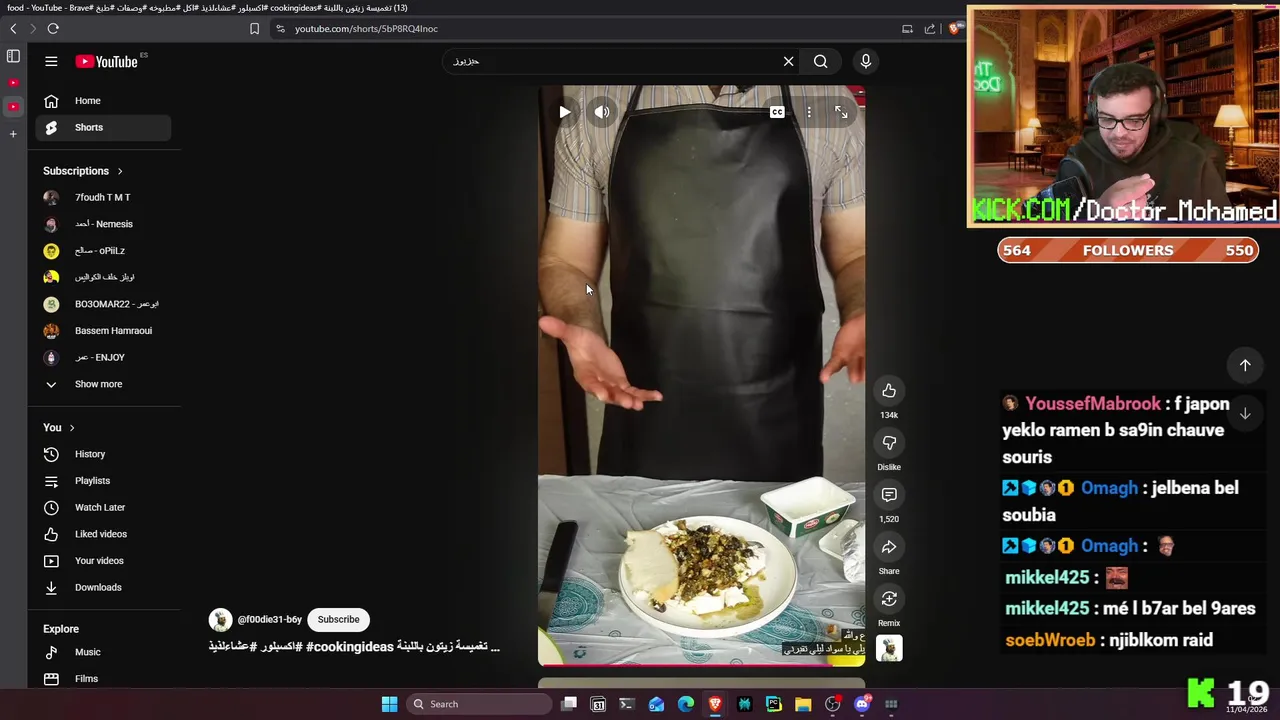This screenshot has width=1280, height=720.
Task: Reload the page in Brave
Action: tap(53, 29)
